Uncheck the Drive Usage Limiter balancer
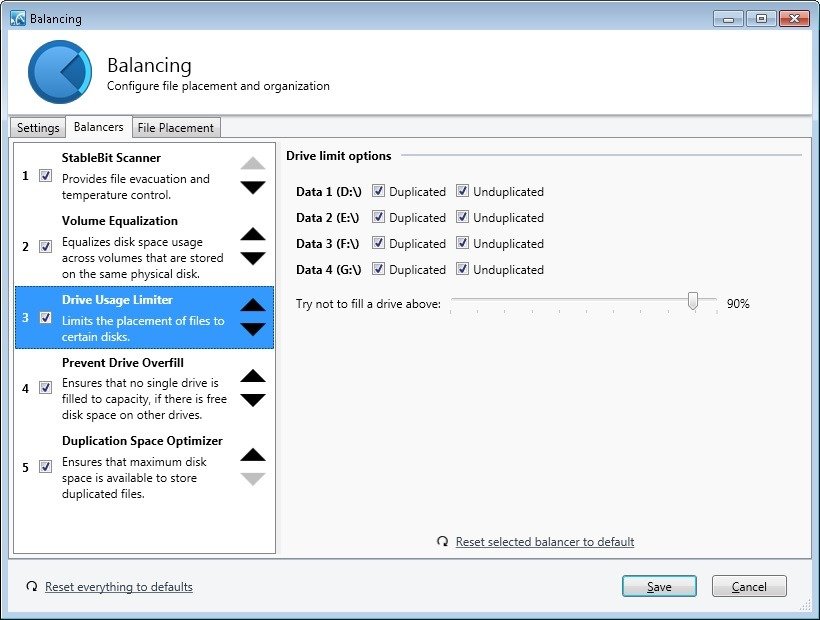Screen dimensions: 820x620 (45, 317)
